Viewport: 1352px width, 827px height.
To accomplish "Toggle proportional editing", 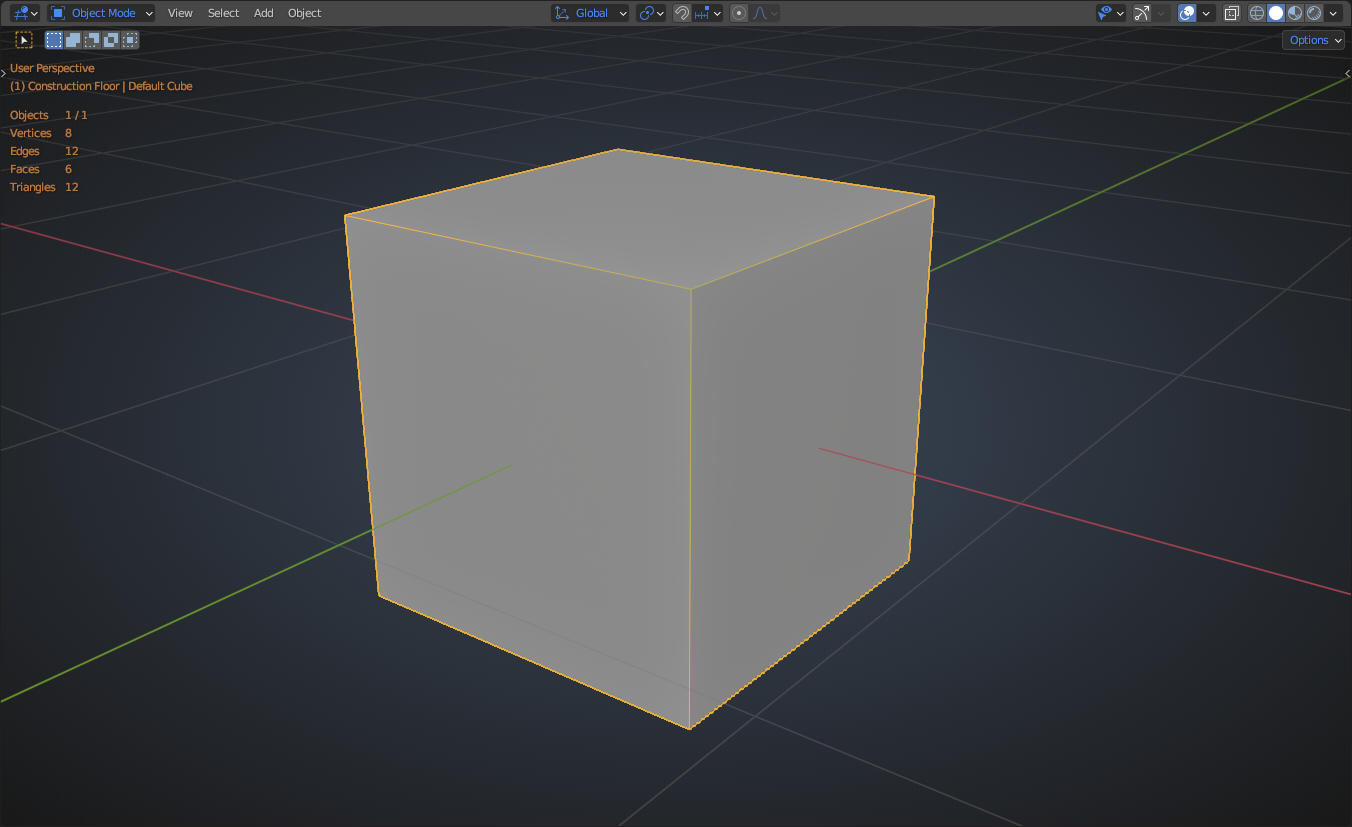I will pos(739,13).
